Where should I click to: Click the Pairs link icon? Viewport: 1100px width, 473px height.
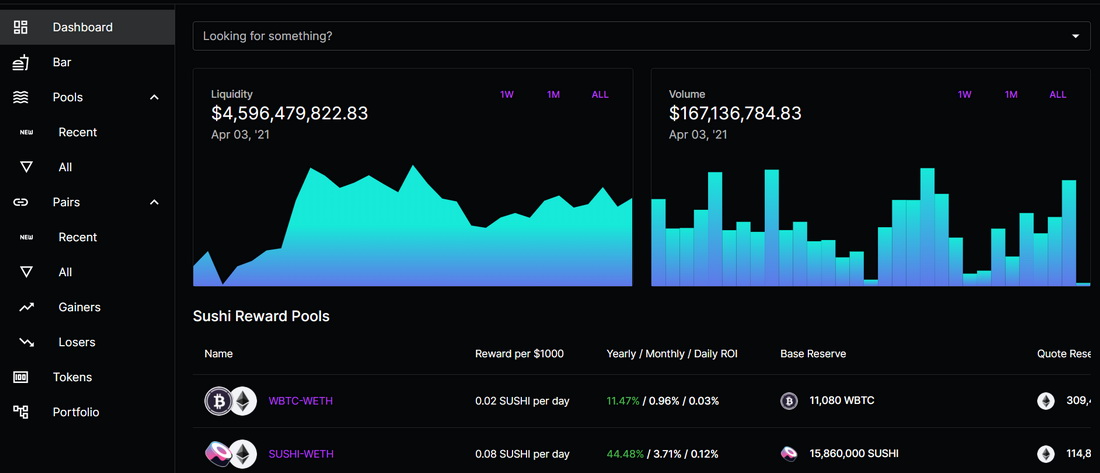(x=20, y=202)
